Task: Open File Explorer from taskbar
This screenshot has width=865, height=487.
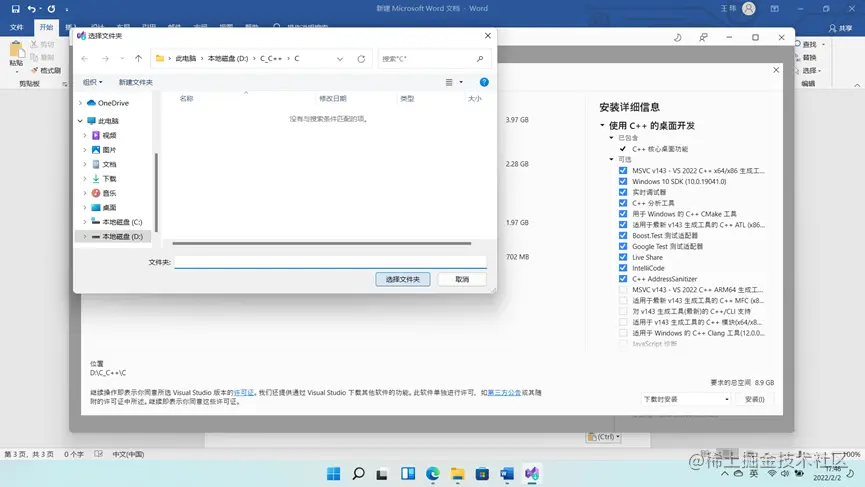Action: [457, 474]
